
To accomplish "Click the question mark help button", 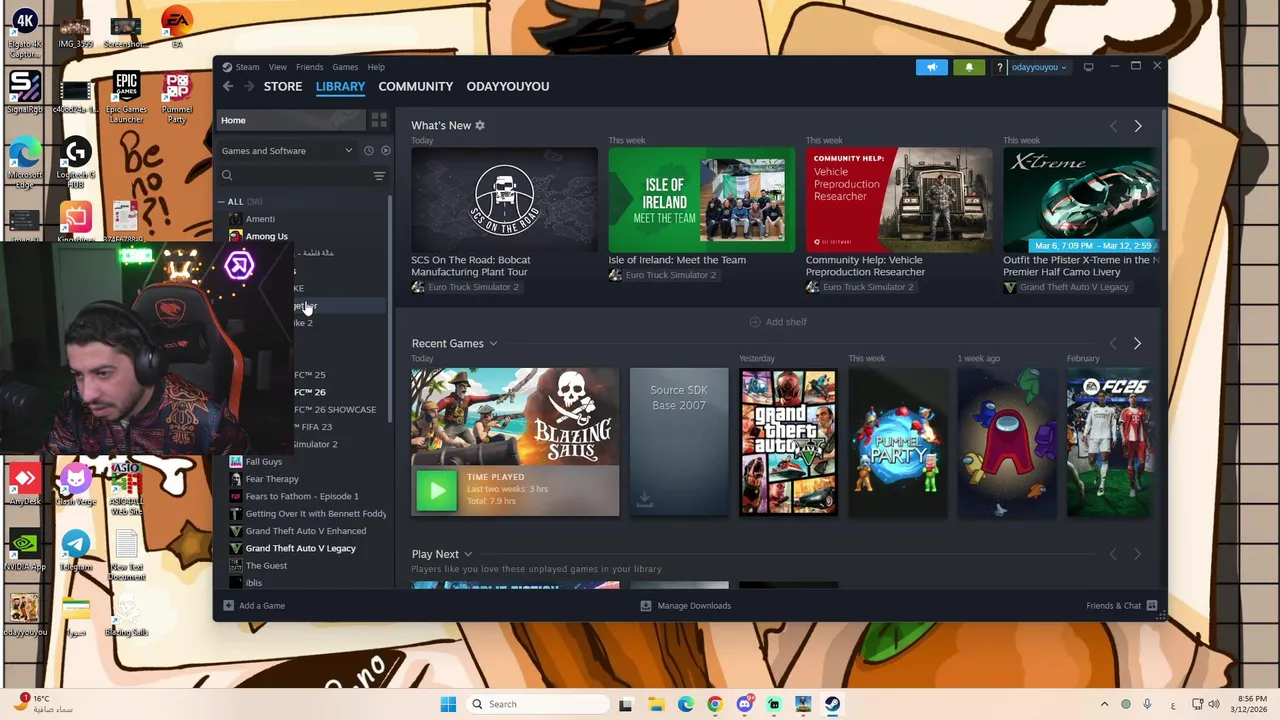I will tap(999, 67).
